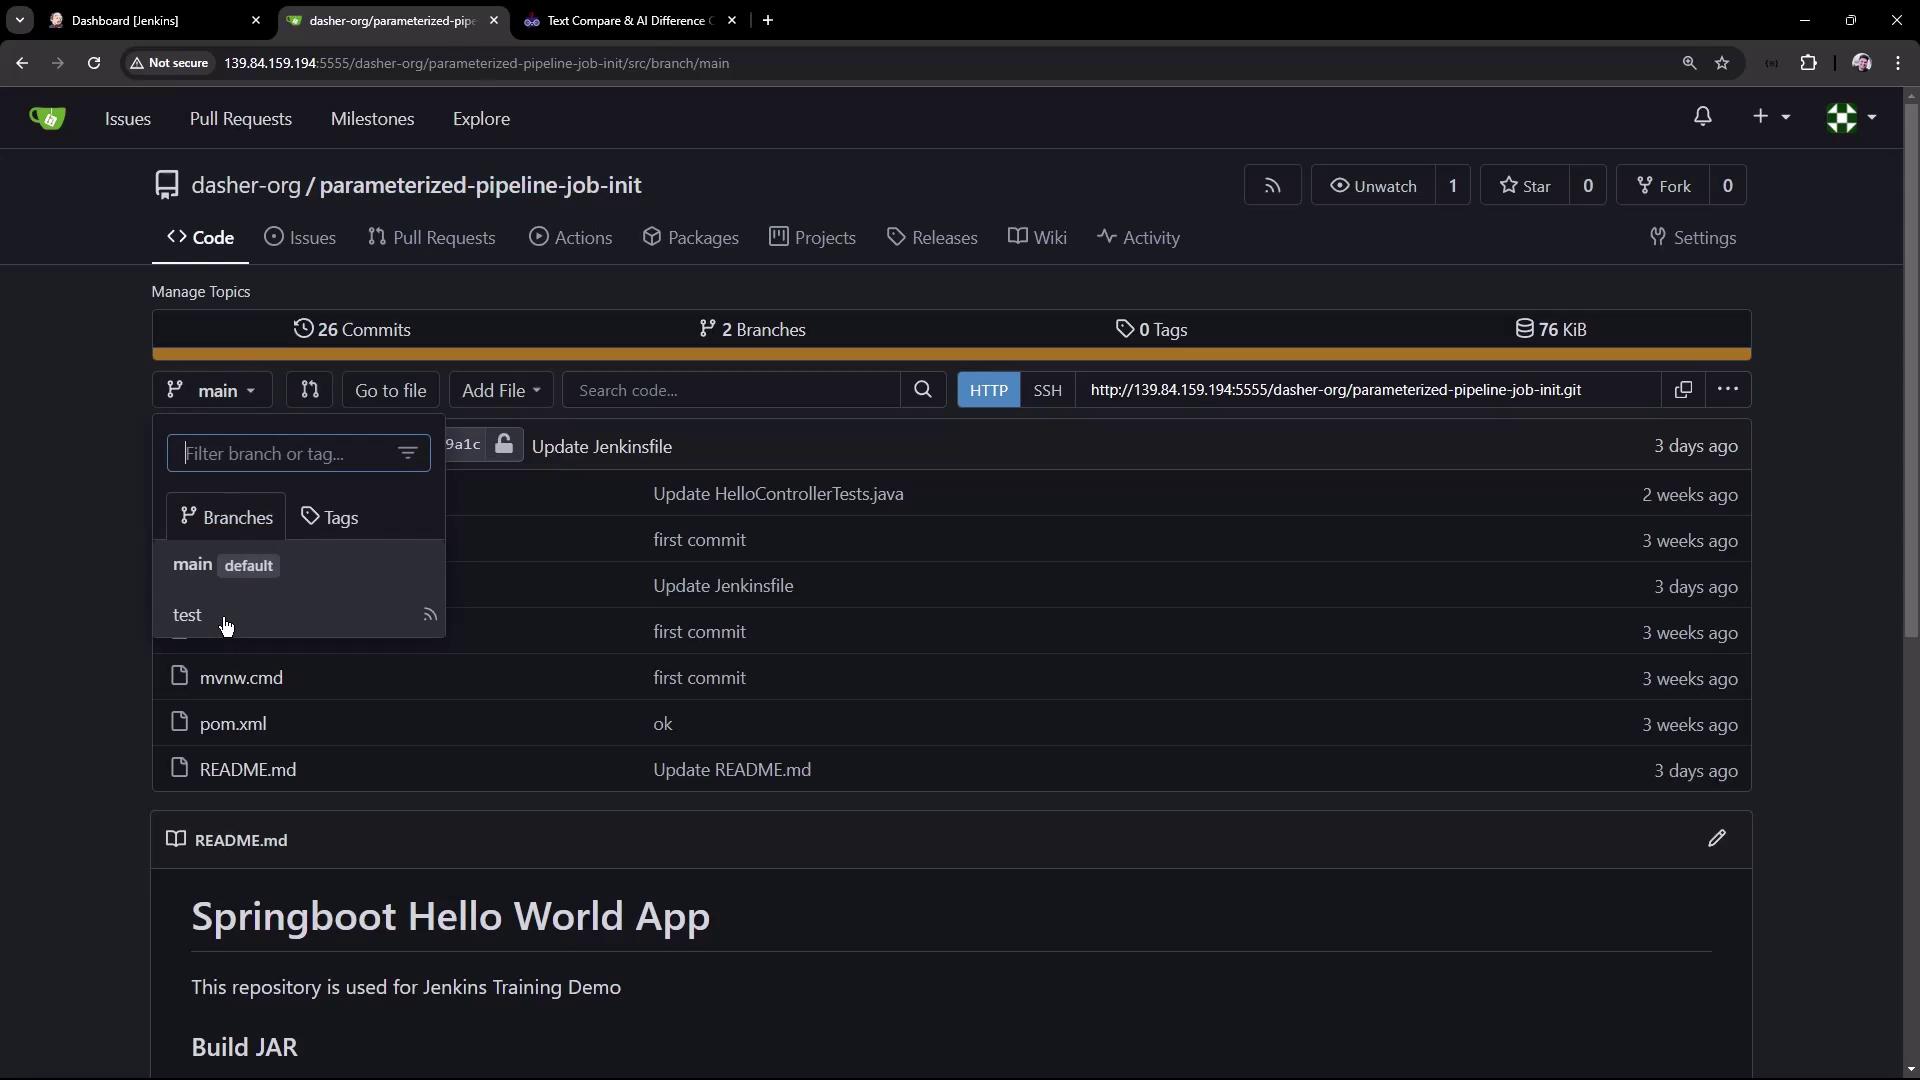The height and width of the screenshot is (1080, 1920).
Task: Click the search code magnifier button
Action: 922,390
